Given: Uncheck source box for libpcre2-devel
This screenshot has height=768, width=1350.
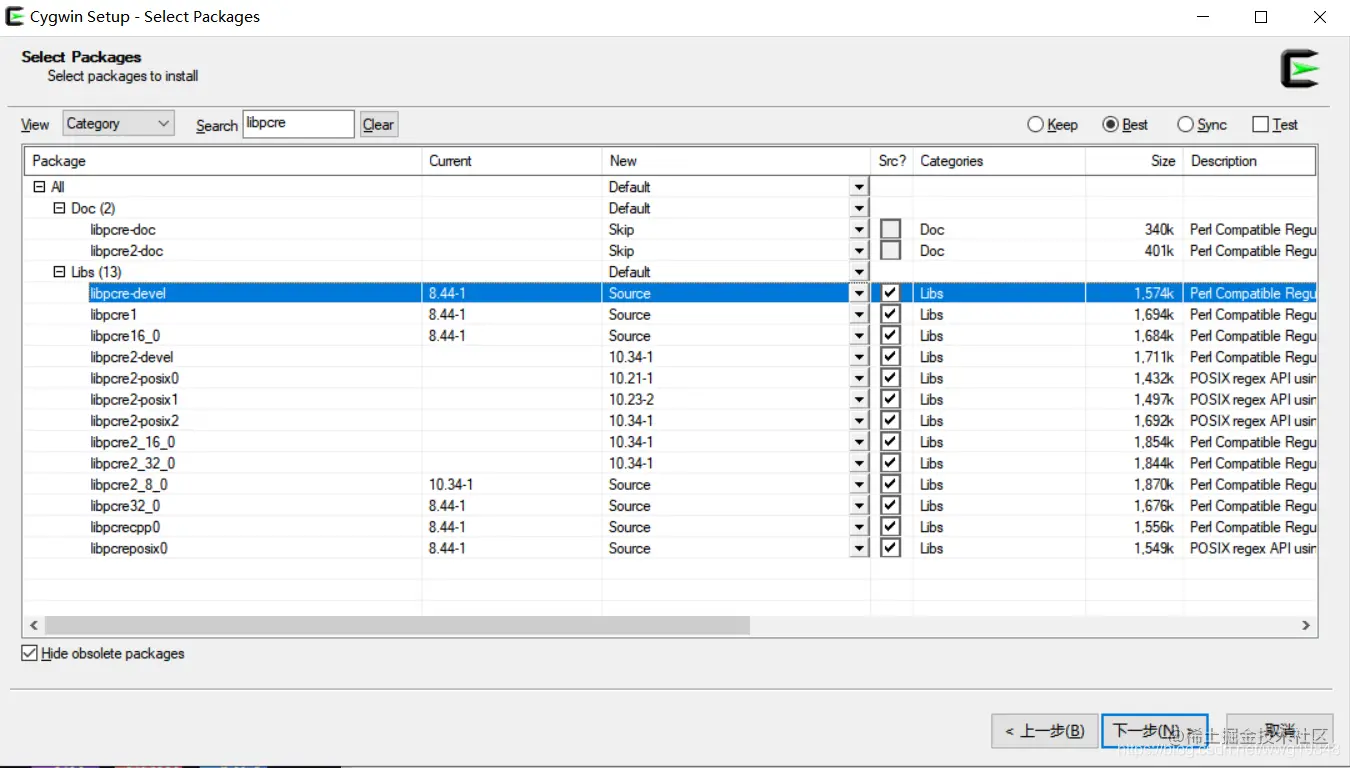Looking at the screenshot, I should [x=891, y=357].
